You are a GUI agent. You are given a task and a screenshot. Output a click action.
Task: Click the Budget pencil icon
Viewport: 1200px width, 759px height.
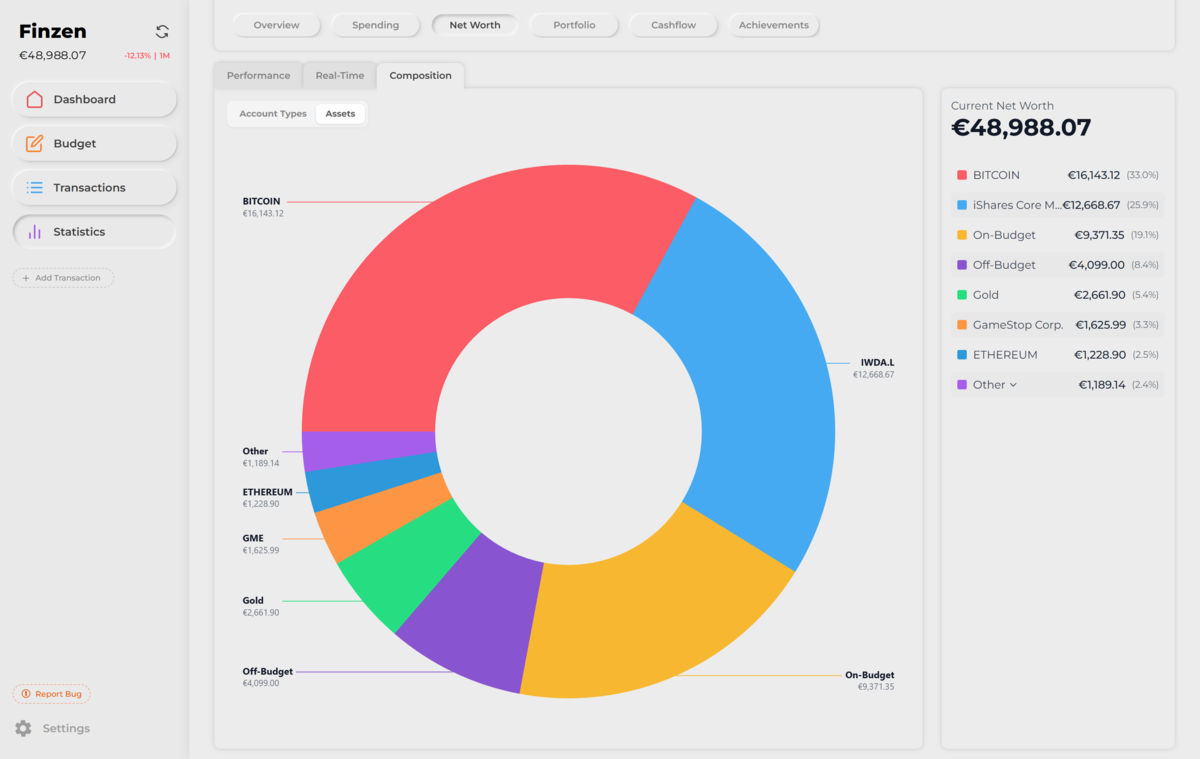pos(34,143)
